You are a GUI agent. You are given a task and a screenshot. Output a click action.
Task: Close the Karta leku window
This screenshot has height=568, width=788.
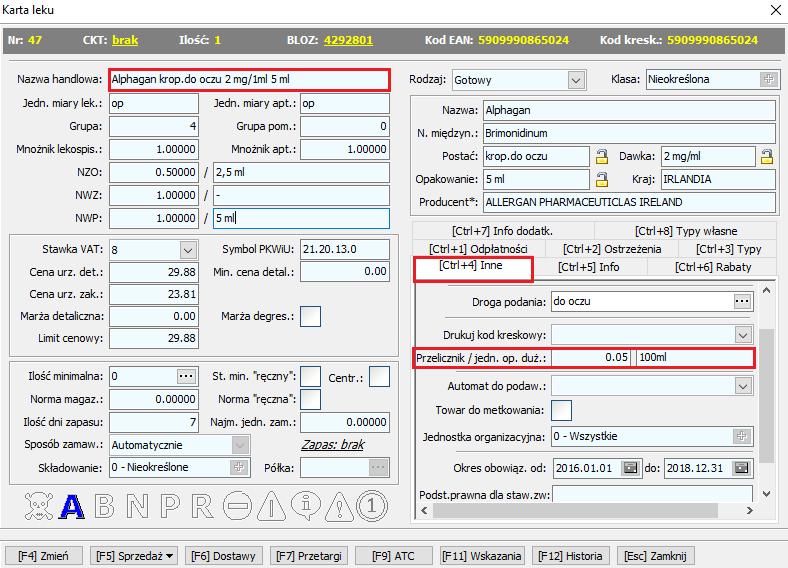point(775,10)
